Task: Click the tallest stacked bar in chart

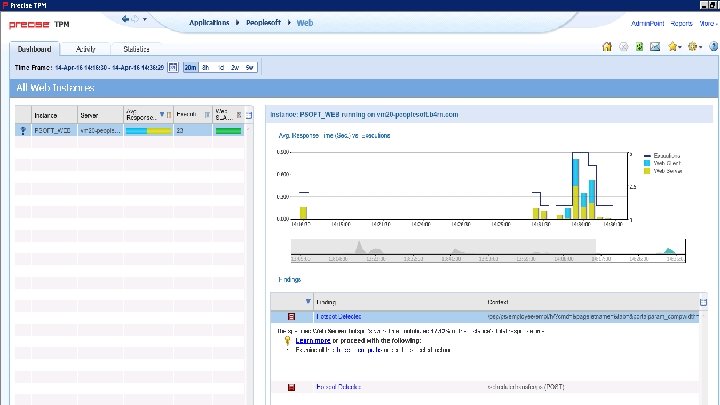Action: [575, 189]
